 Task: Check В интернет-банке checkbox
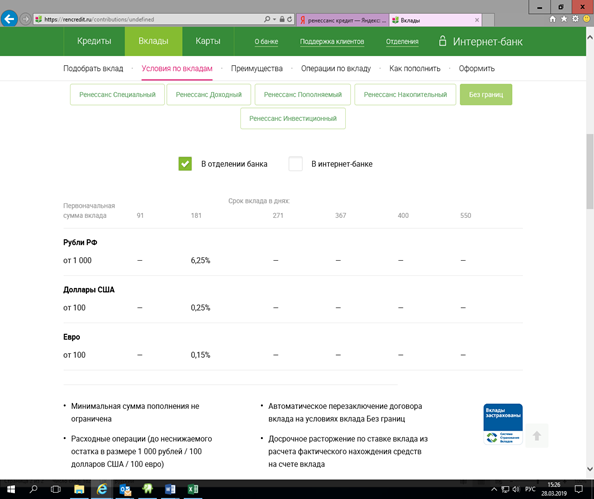tap(295, 164)
